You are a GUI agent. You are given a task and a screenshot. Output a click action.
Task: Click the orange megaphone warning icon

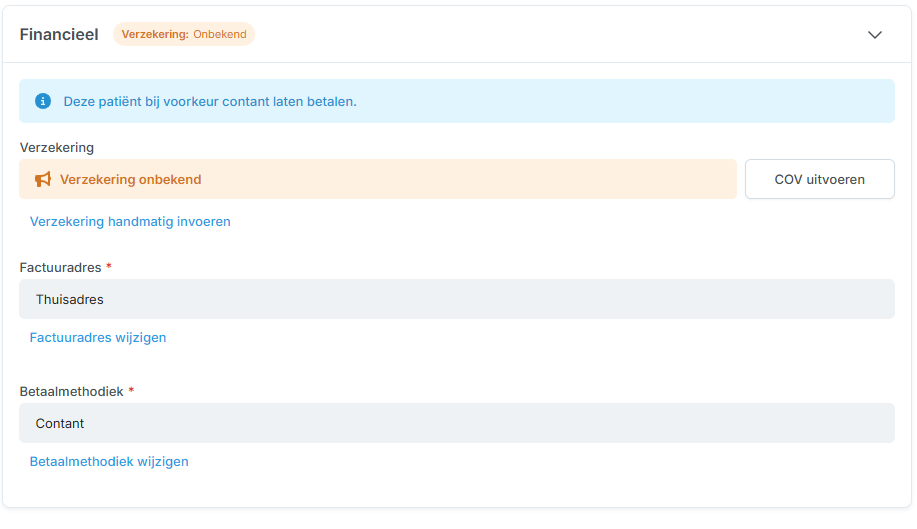tap(43, 180)
